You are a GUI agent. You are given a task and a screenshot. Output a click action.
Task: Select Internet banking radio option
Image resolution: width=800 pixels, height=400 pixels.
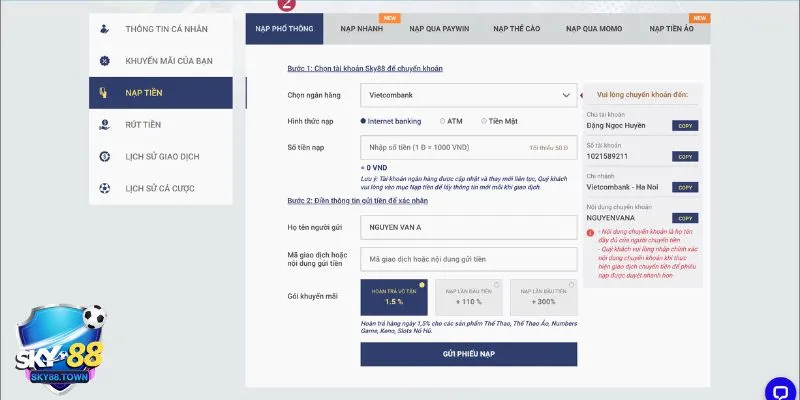[391, 121]
